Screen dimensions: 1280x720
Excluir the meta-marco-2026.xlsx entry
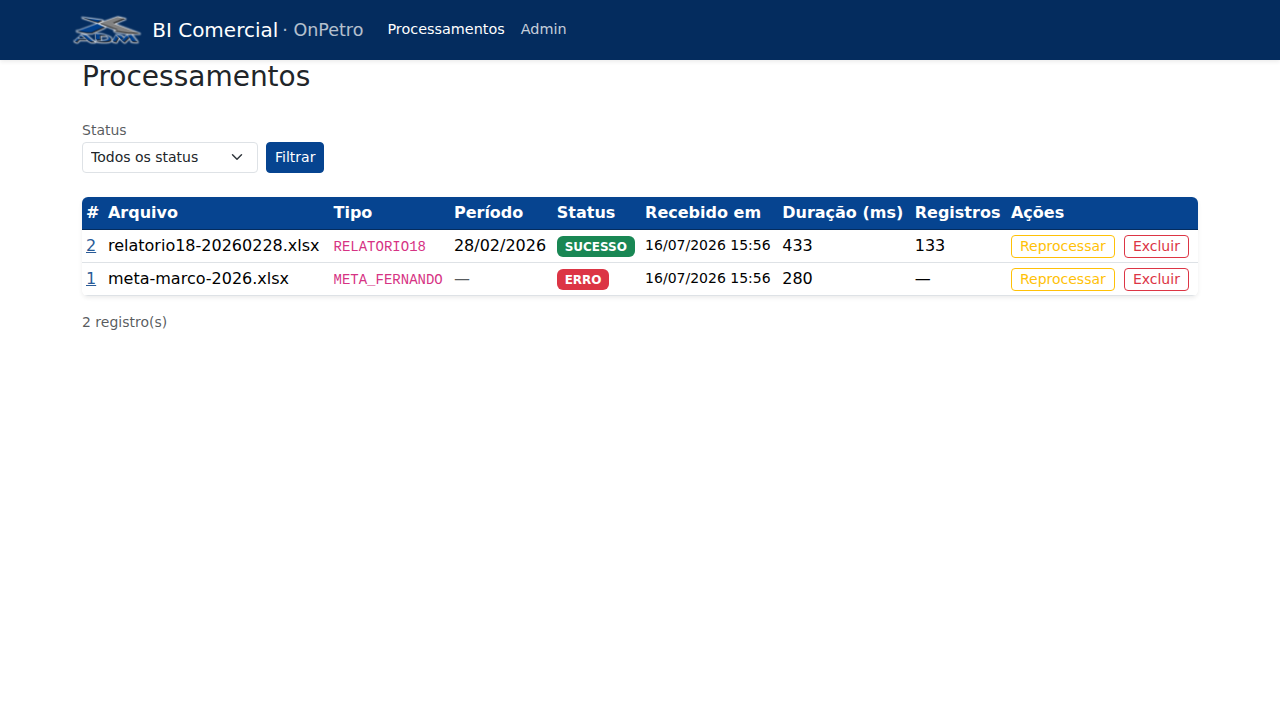[1156, 279]
